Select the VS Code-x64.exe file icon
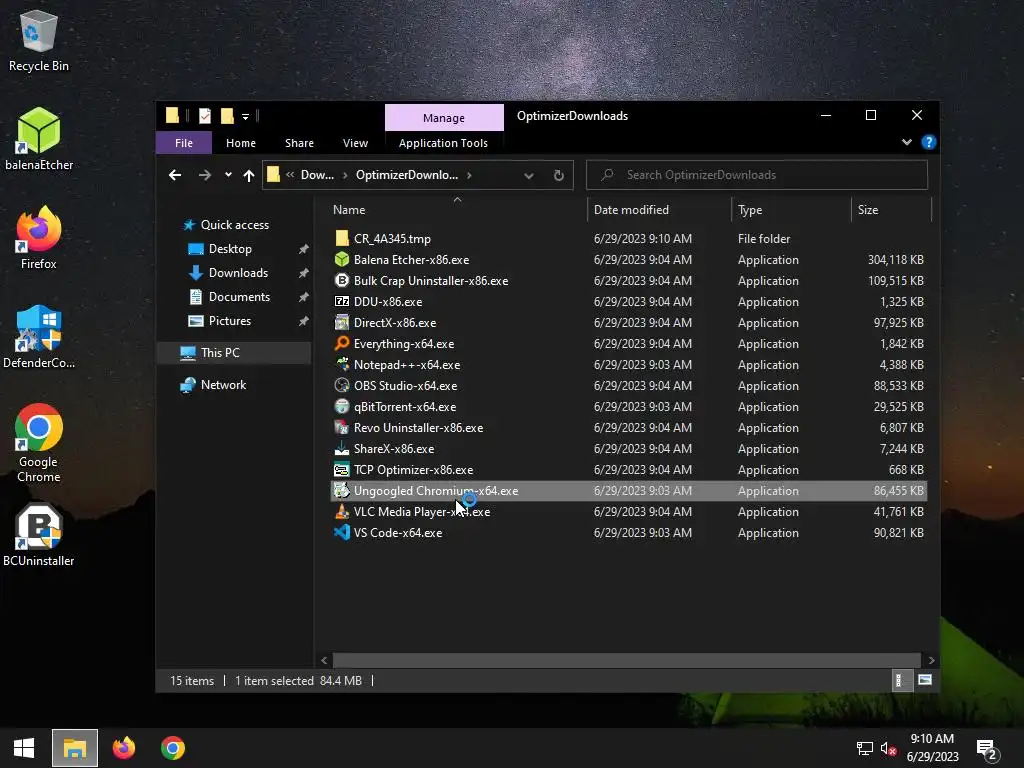 342,532
